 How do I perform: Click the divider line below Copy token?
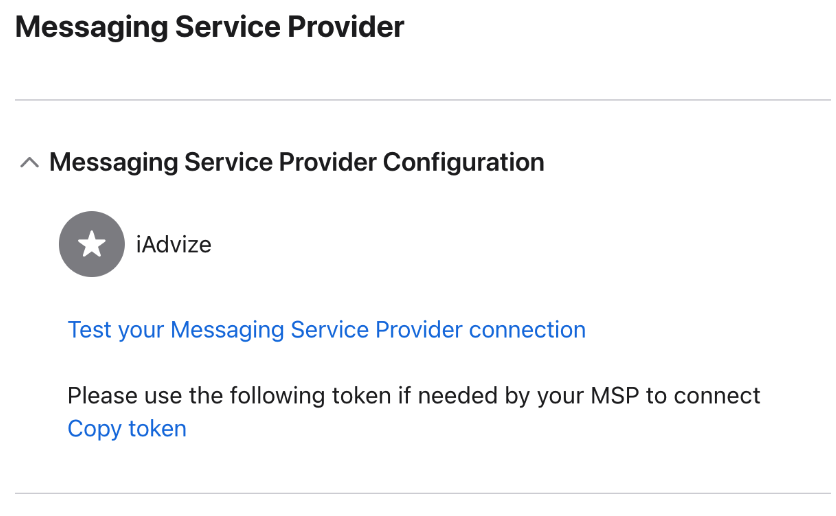tap(422, 493)
